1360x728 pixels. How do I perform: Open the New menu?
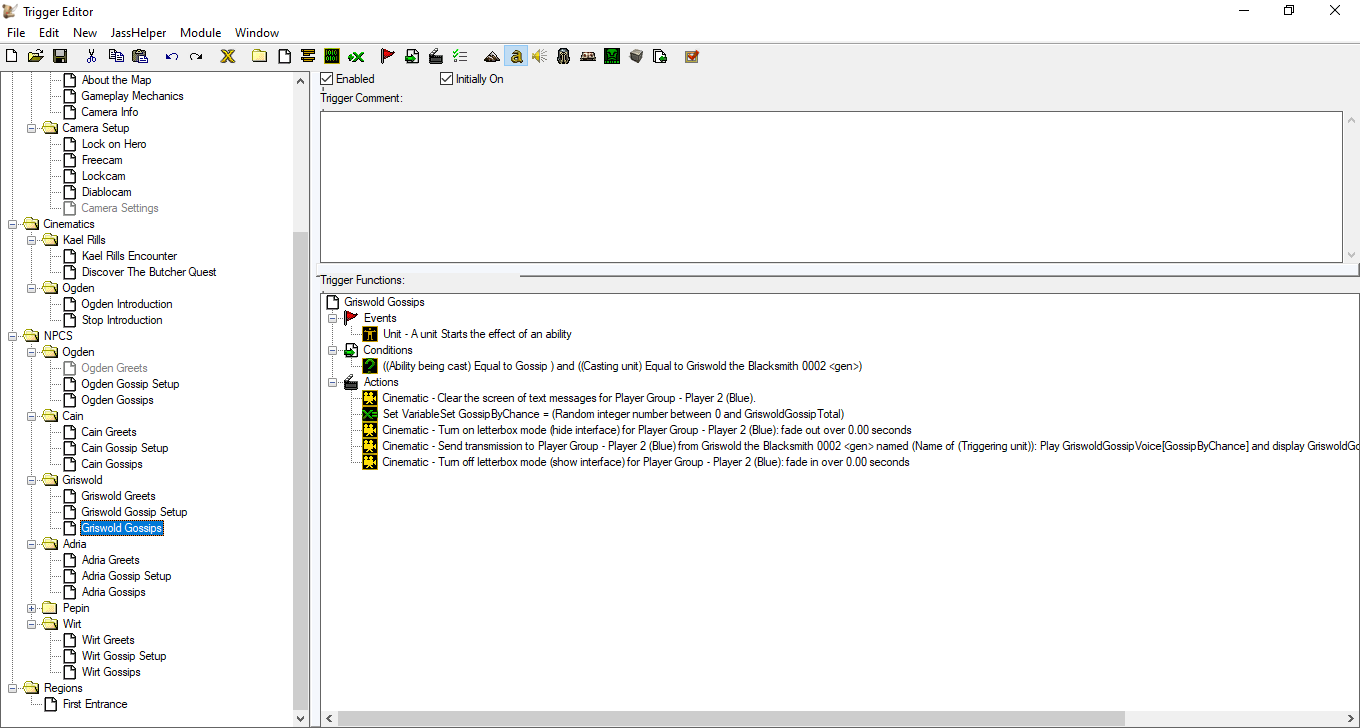click(85, 33)
